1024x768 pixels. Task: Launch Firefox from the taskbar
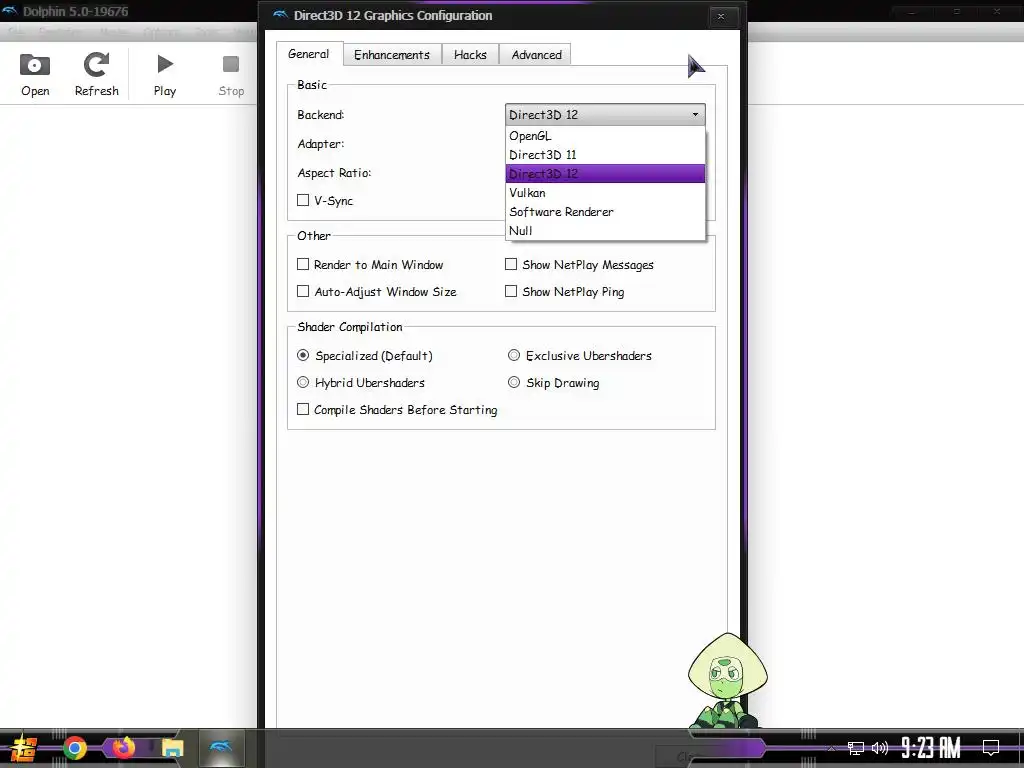click(123, 747)
